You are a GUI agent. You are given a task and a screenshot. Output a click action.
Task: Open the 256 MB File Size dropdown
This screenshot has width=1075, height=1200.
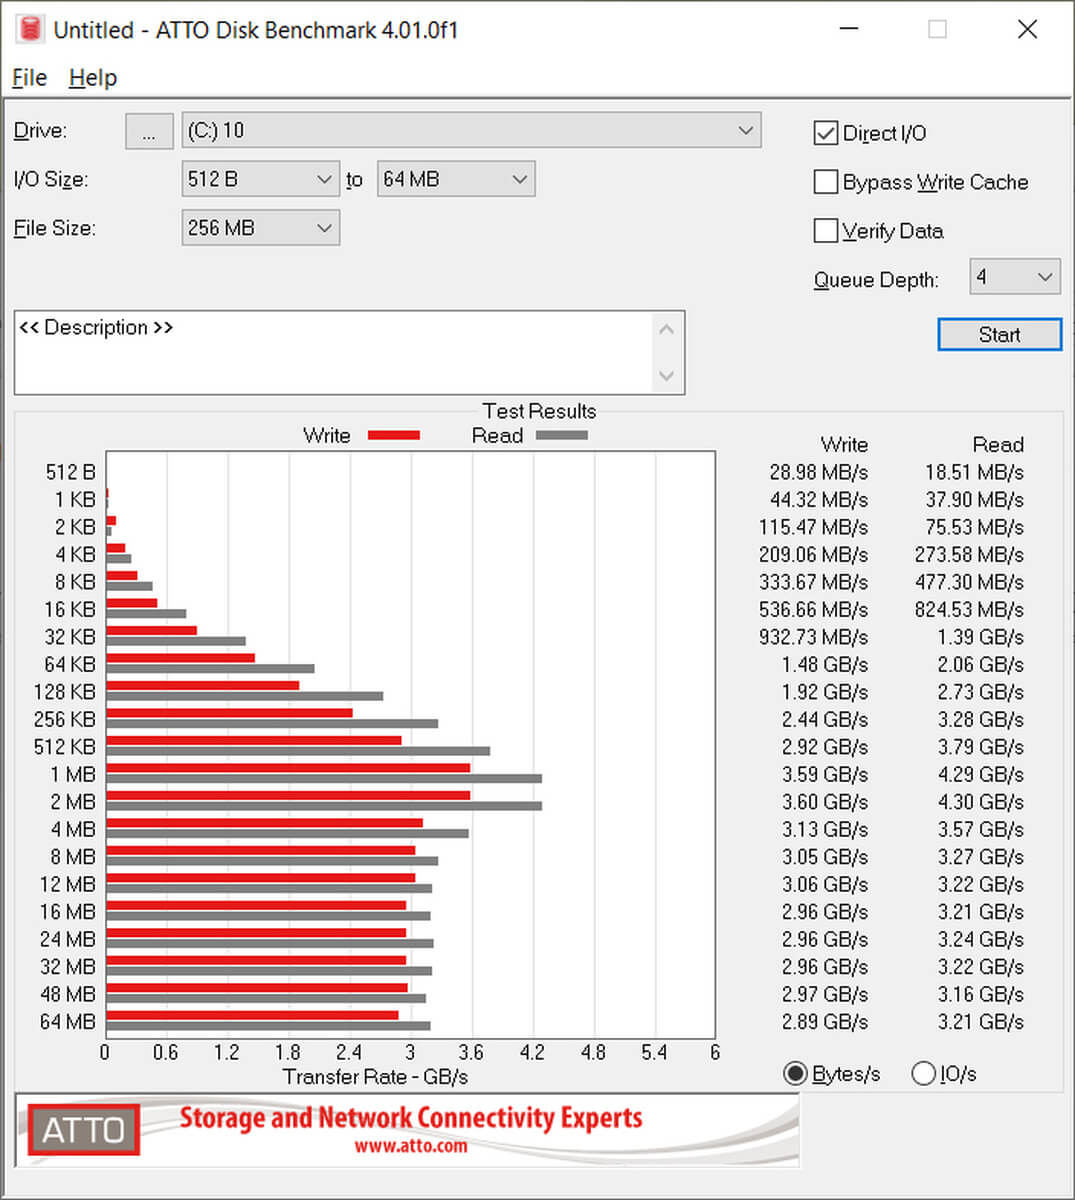tap(261, 228)
